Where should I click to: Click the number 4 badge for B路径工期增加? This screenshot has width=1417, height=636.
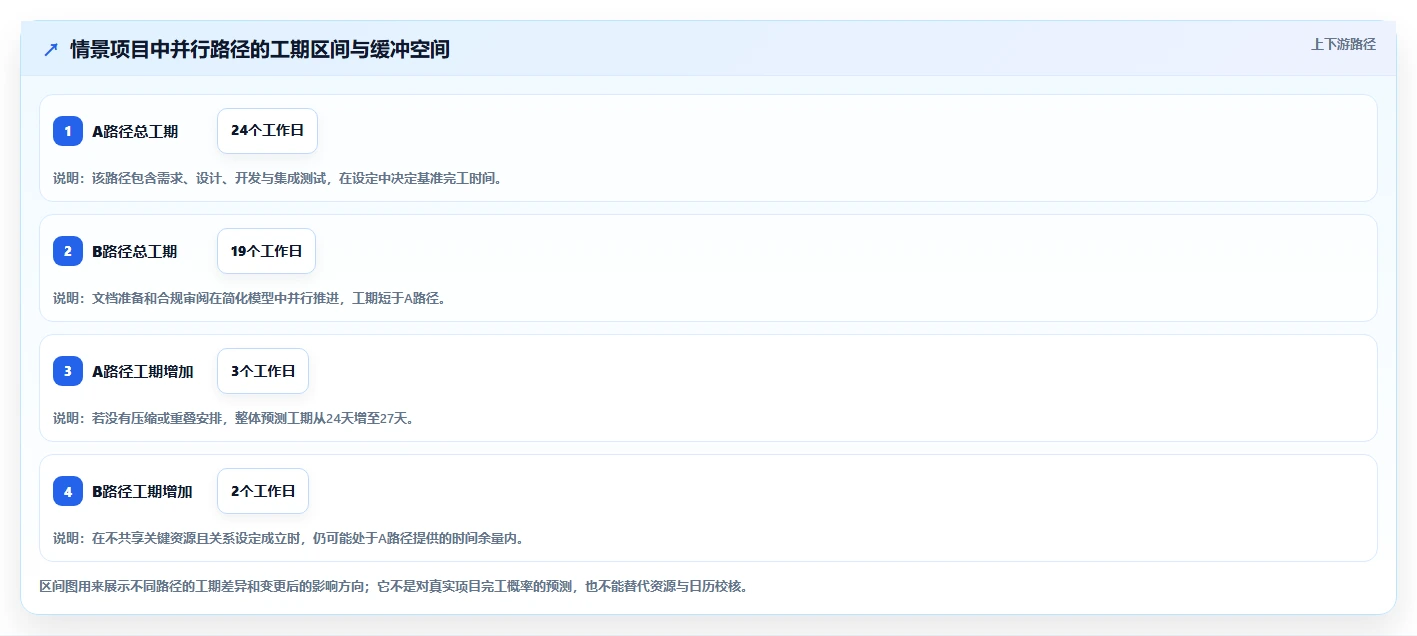click(68, 491)
